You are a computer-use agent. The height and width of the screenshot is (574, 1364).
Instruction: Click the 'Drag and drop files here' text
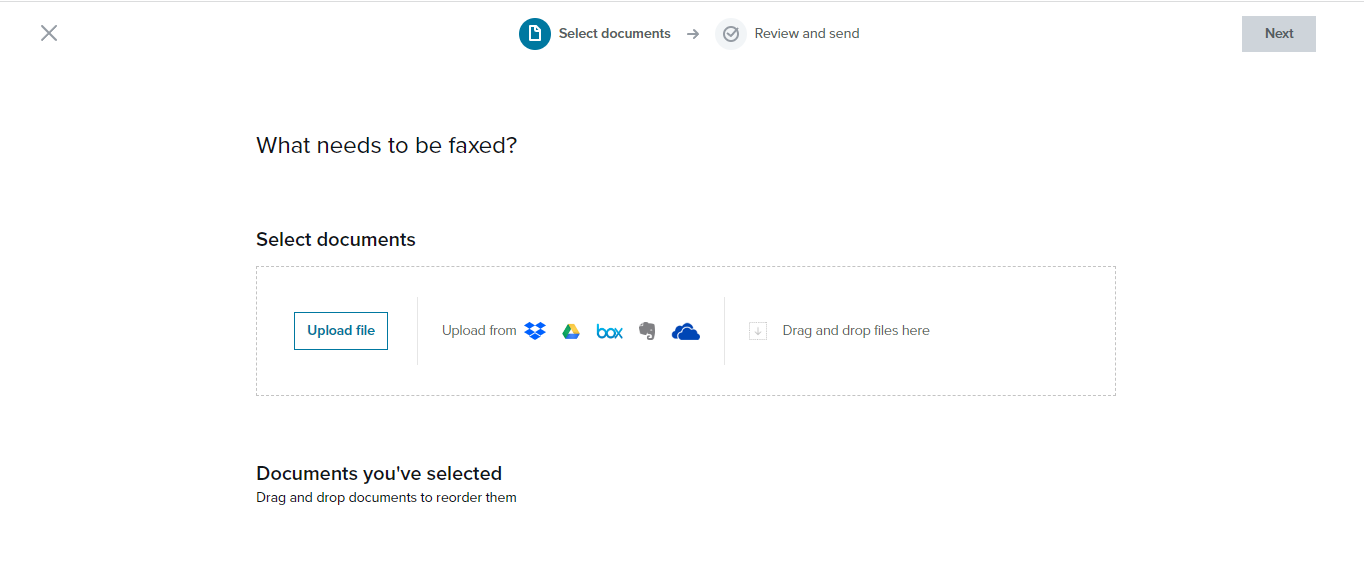coord(856,330)
